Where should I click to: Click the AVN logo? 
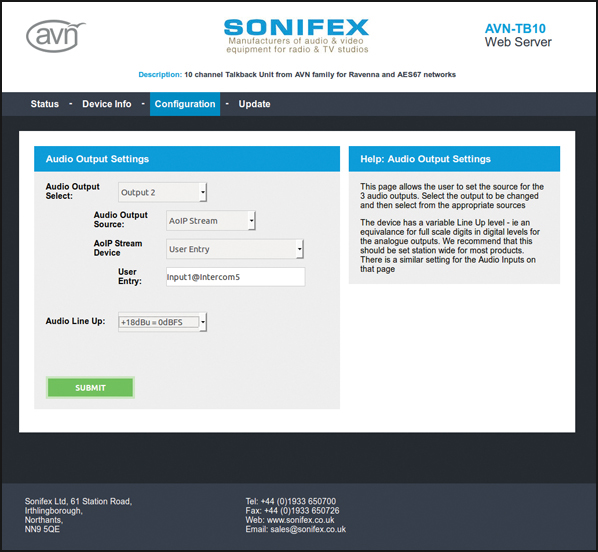(56, 36)
